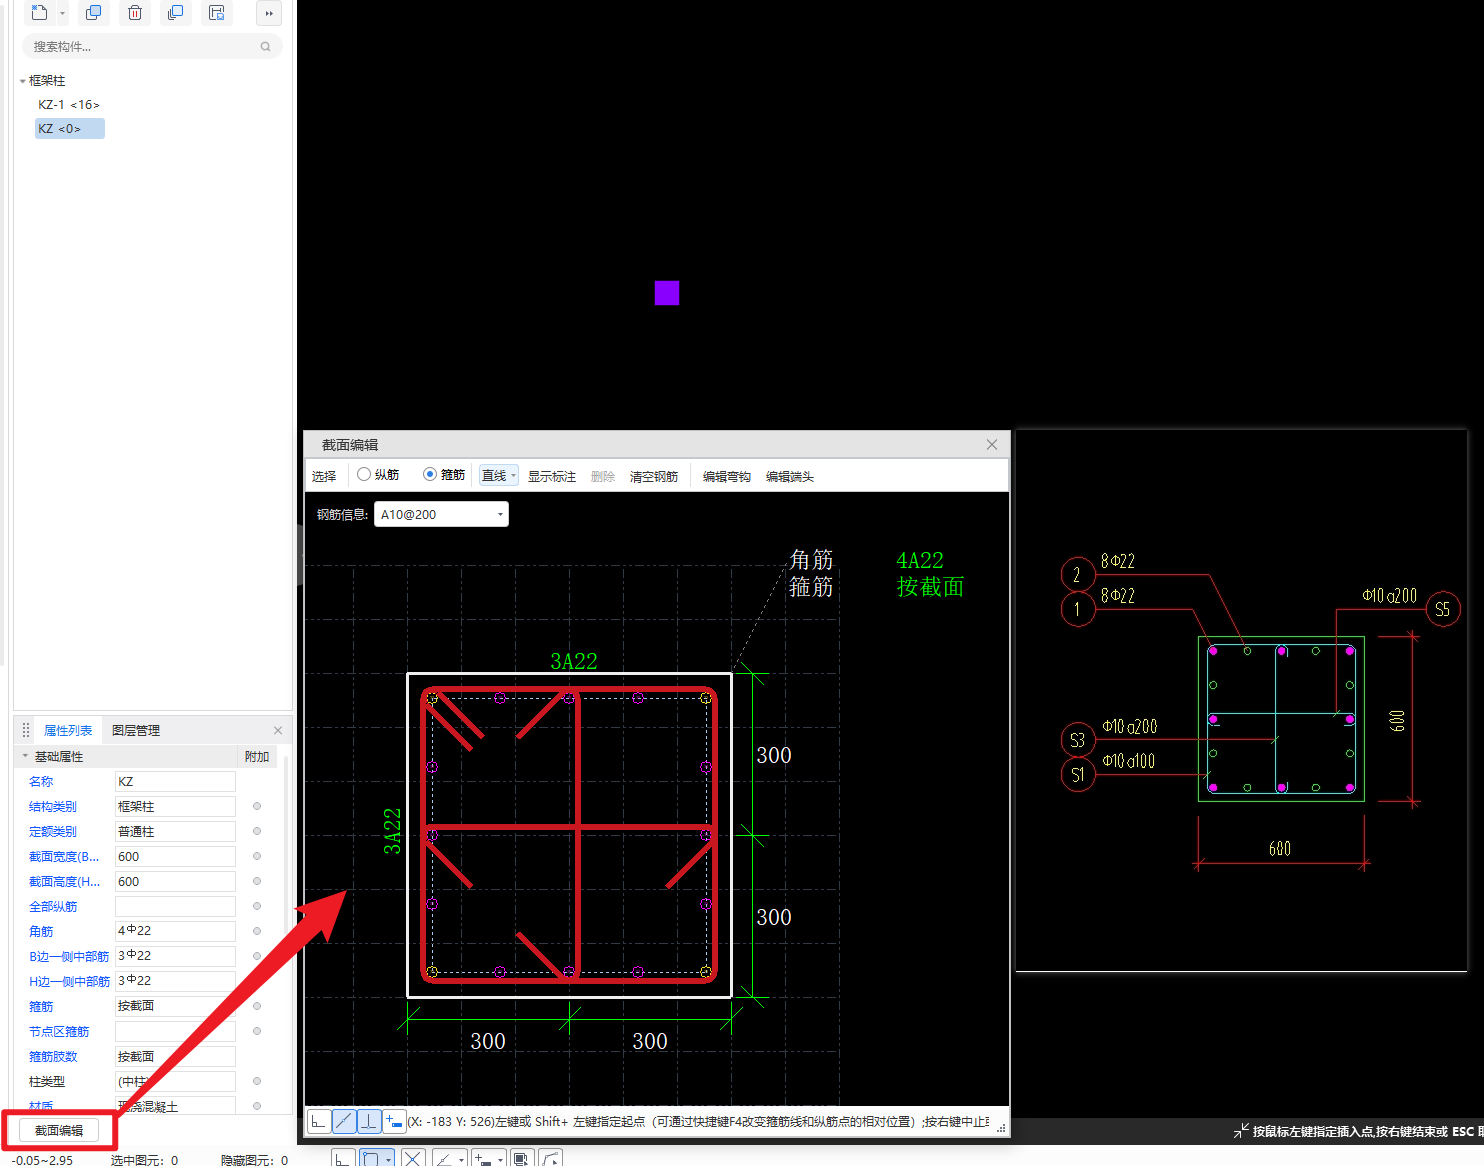
Task: Click the 按截面 green label
Action: pyautogui.click(x=930, y=587)
